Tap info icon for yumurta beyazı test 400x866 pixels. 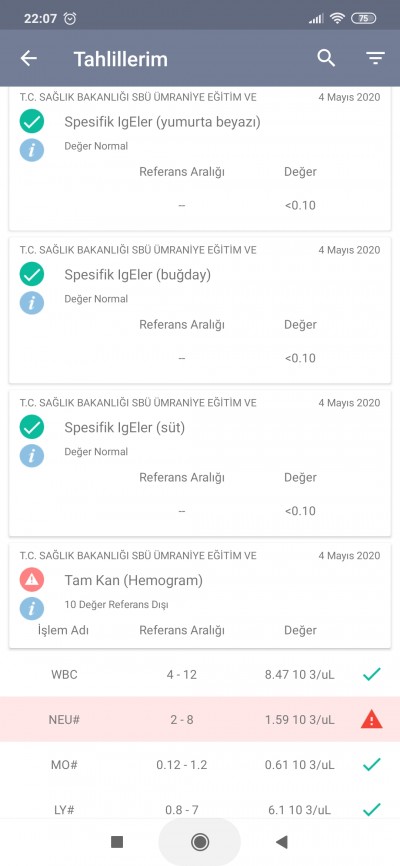coord(32,150)
